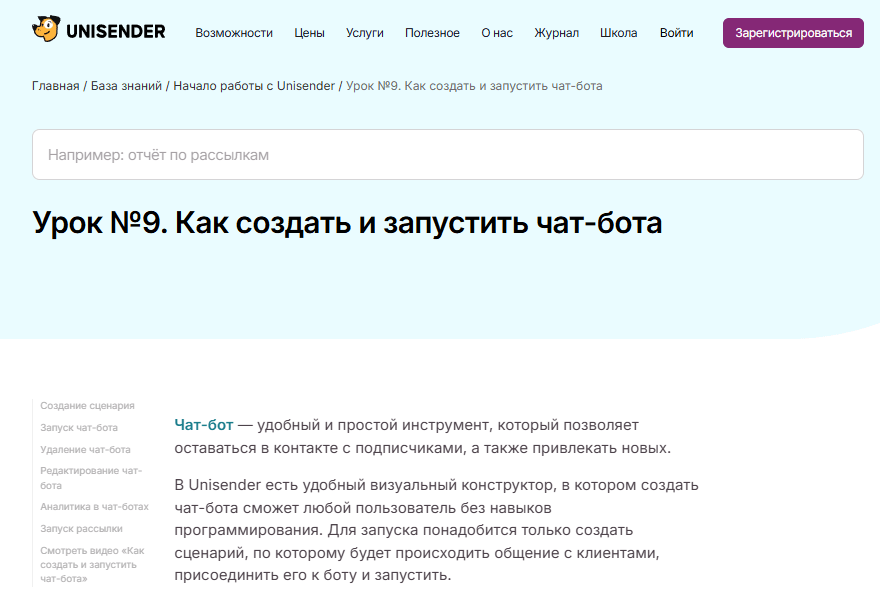Click the Зарегистрироваться button
Image resolution: width=880 pixels, height=605 pixels.
(793, 33)
